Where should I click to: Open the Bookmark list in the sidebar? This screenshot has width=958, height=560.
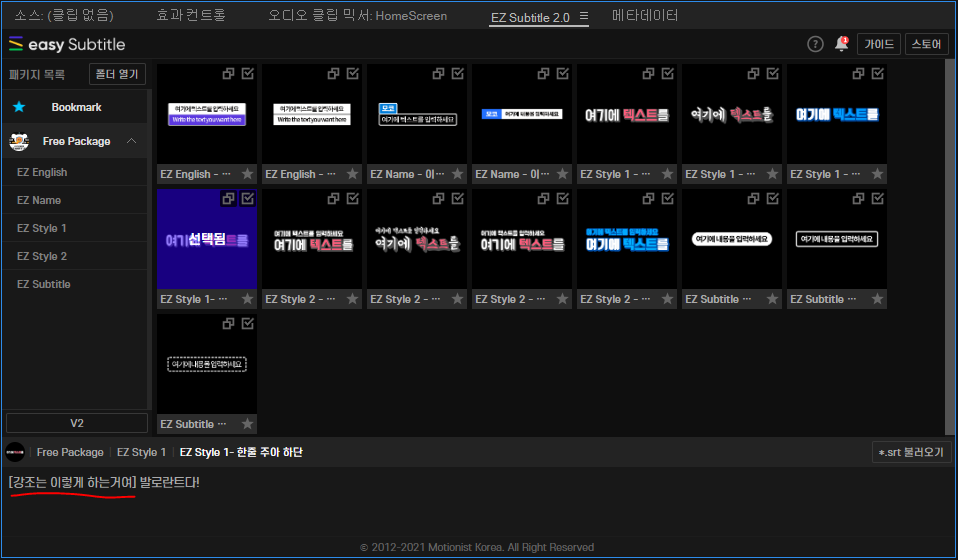click(x=76, y=107)
